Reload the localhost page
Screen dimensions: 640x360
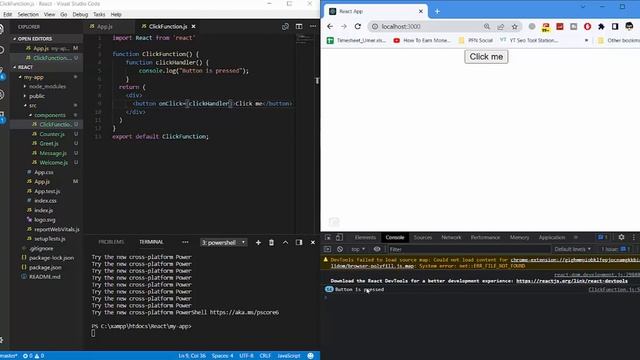[358, 27]
